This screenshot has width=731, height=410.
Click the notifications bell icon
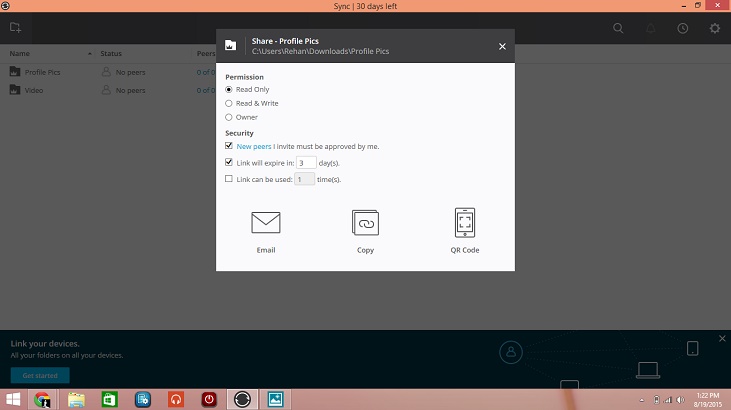coord(651,29)
